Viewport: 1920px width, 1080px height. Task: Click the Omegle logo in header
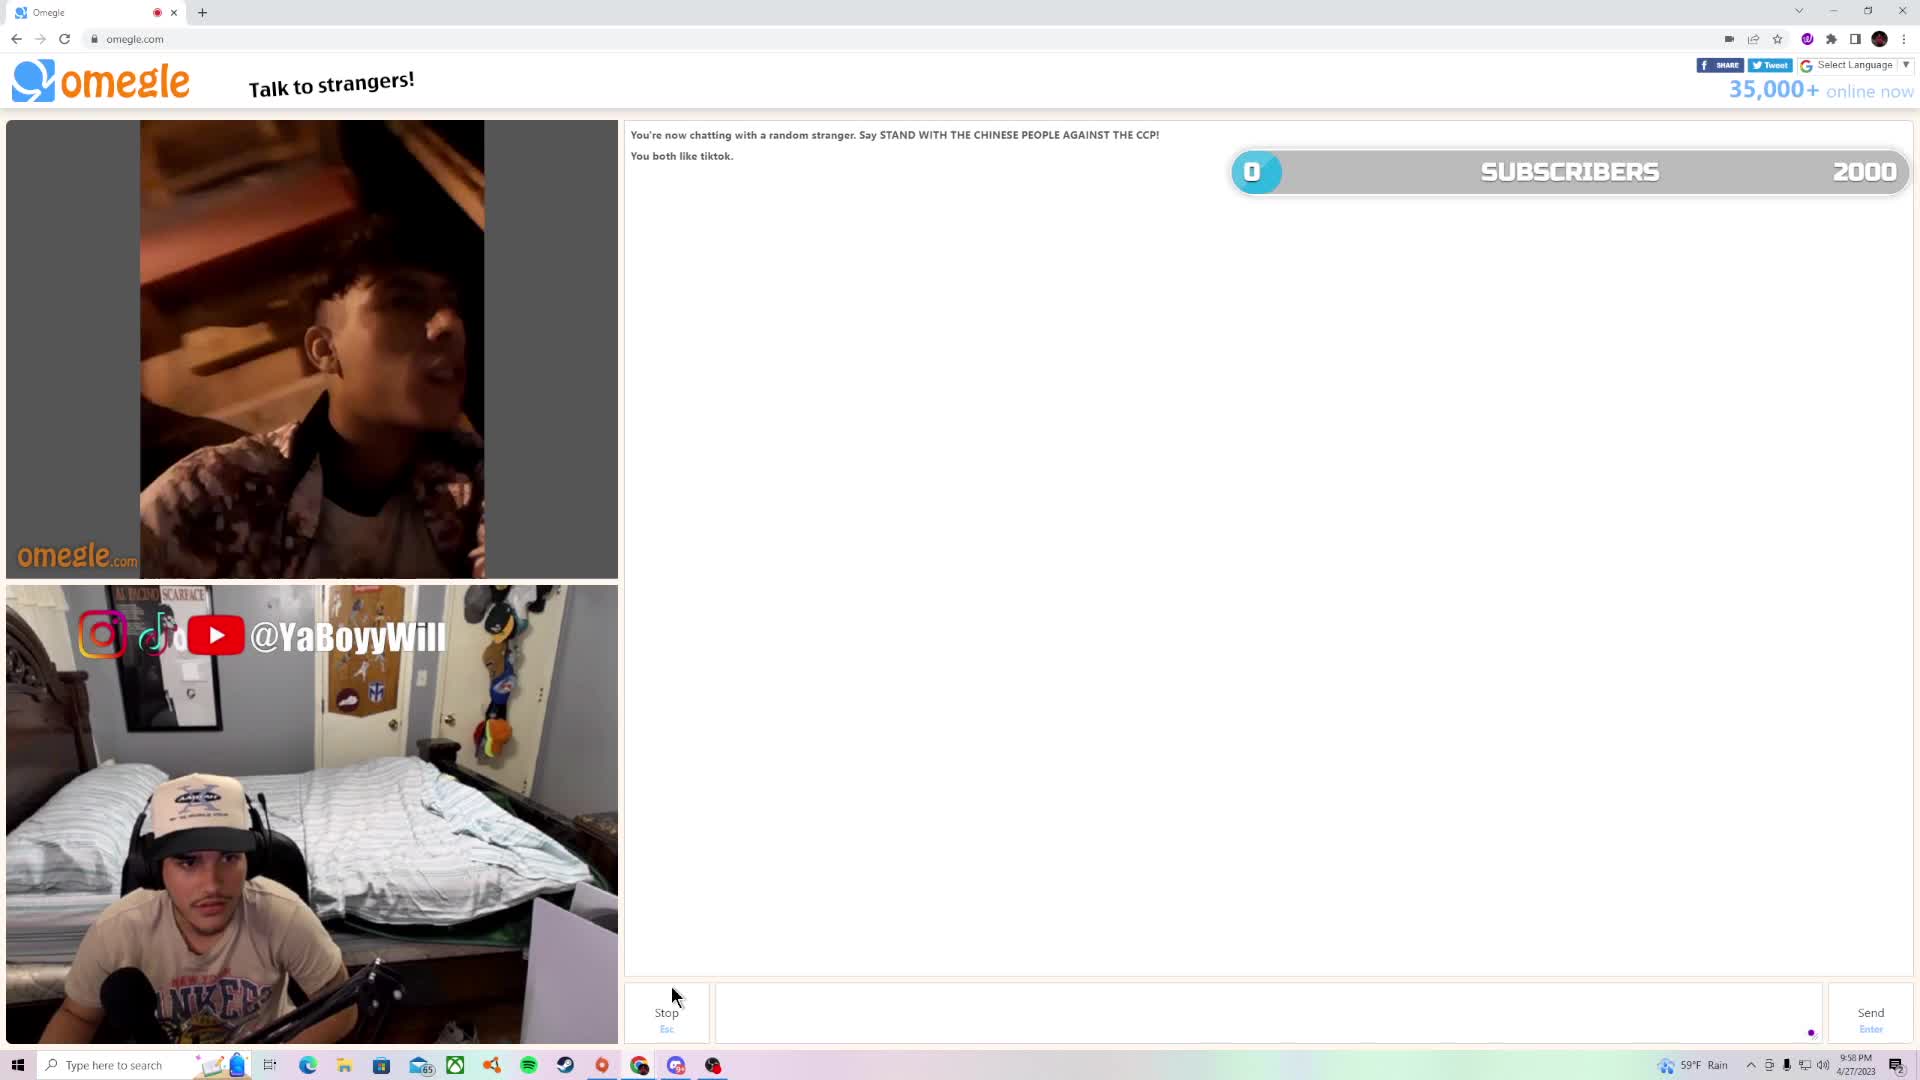pyautogui.click(x=101, y=81)
